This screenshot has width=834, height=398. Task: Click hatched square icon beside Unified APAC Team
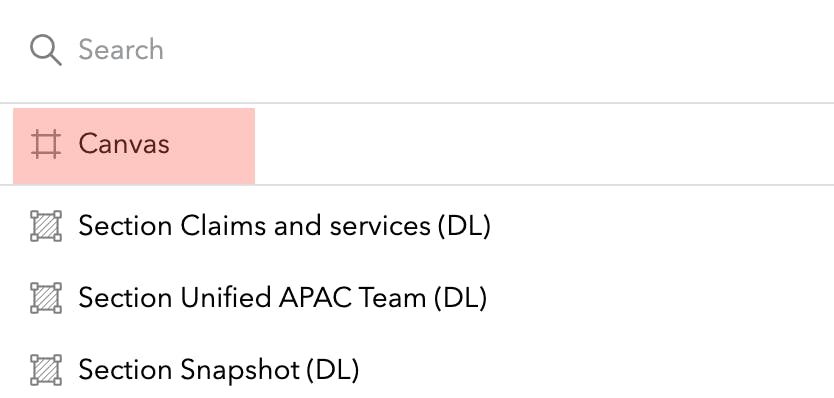click(x=46, y=298)
